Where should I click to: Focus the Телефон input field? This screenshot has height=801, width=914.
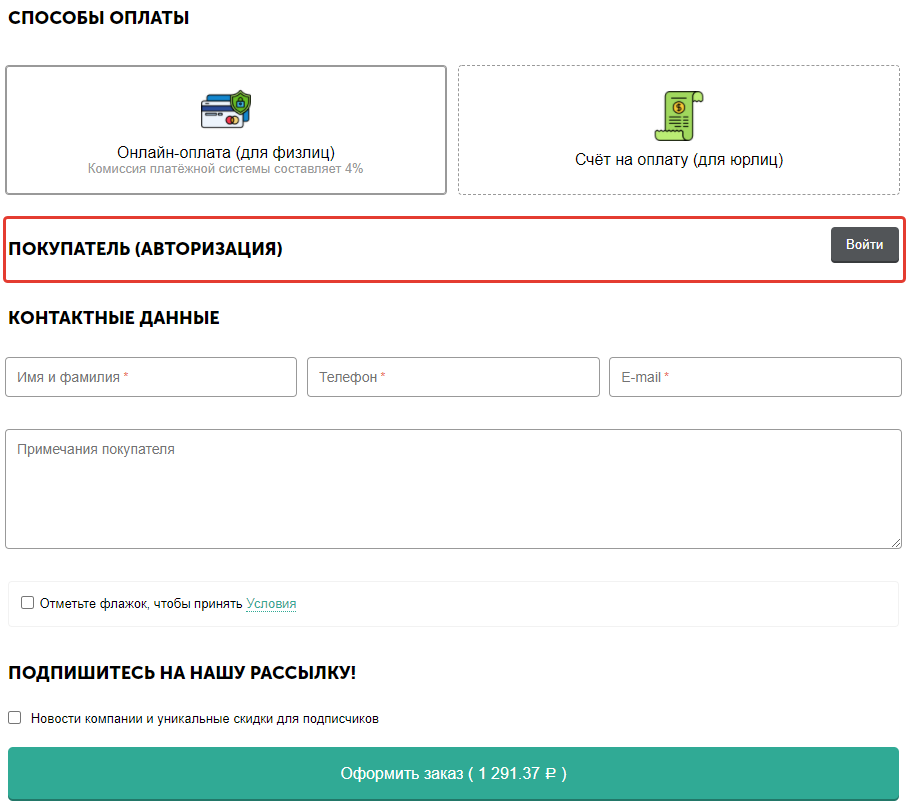coord(454,377)
